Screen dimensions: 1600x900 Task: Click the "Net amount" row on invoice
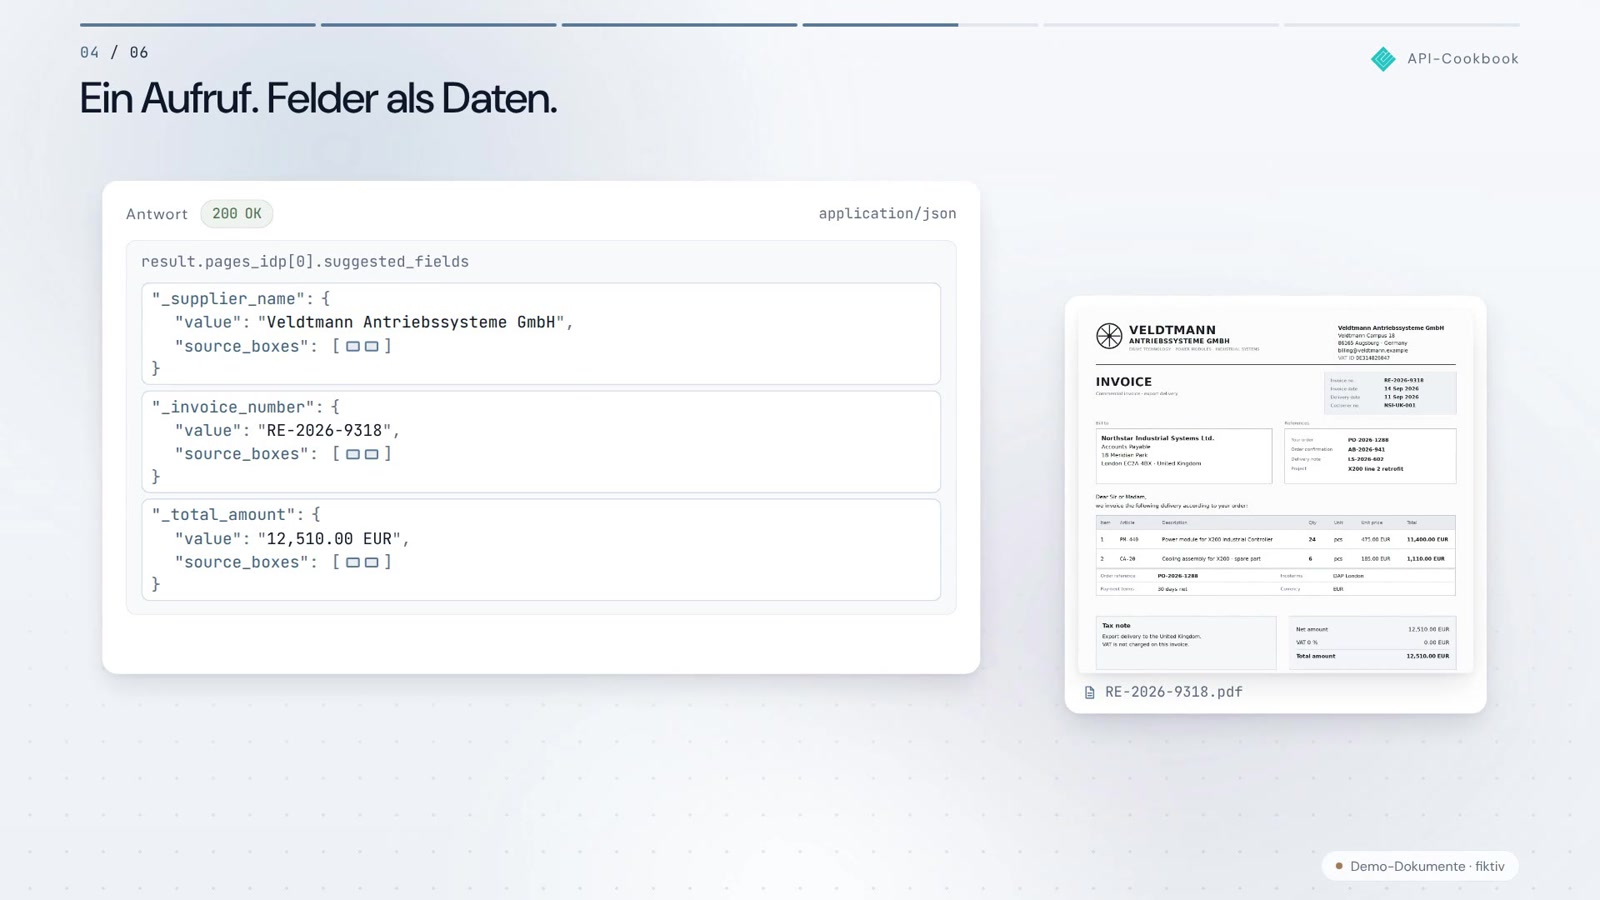(1372, 629)
